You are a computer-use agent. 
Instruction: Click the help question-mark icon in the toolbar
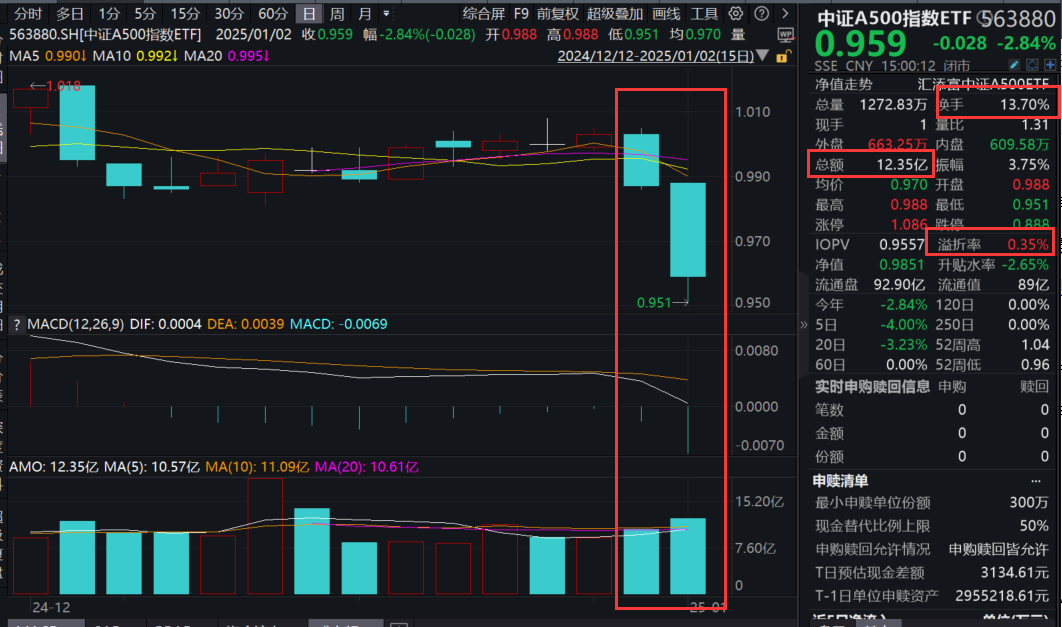point(761,14)
